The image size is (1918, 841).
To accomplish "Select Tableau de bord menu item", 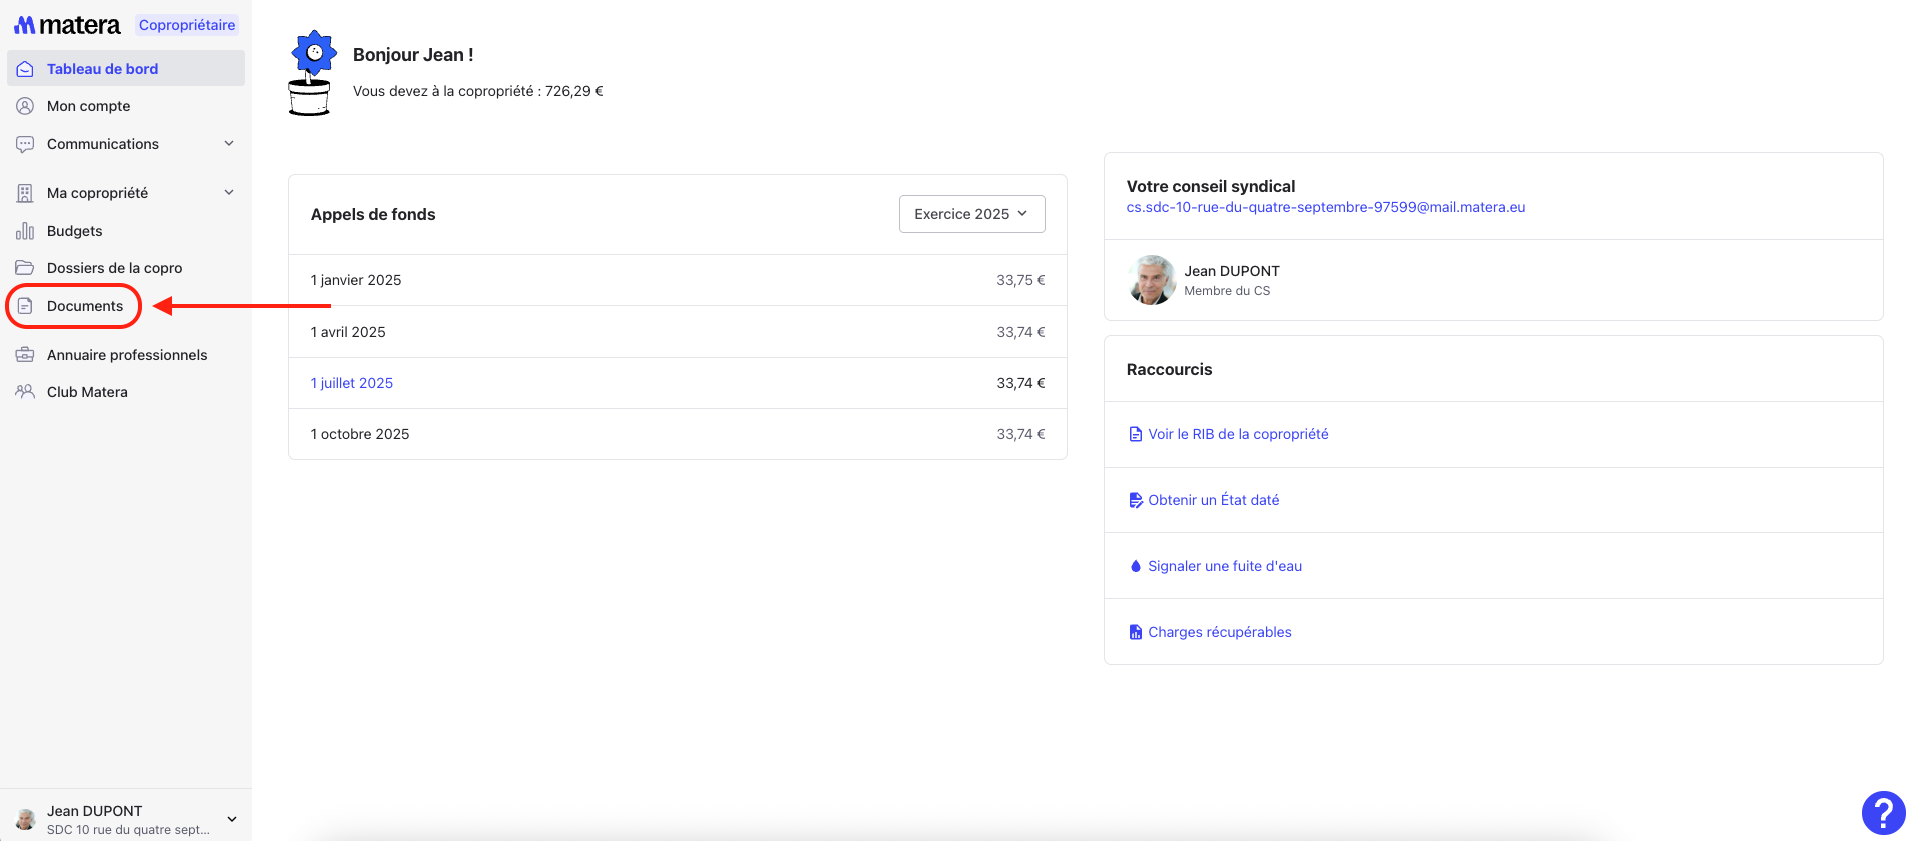I will [102, 69].
